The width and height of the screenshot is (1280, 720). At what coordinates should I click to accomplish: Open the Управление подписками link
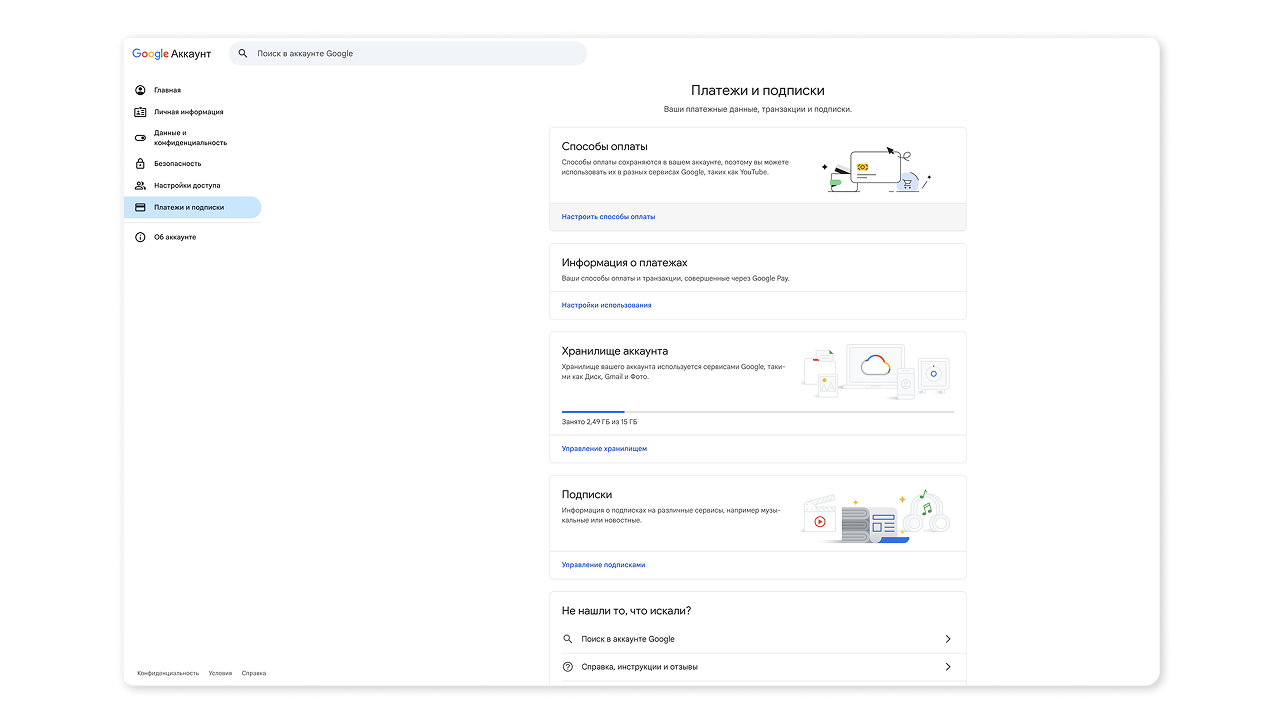pyautogui.click(x=603, y=565)
